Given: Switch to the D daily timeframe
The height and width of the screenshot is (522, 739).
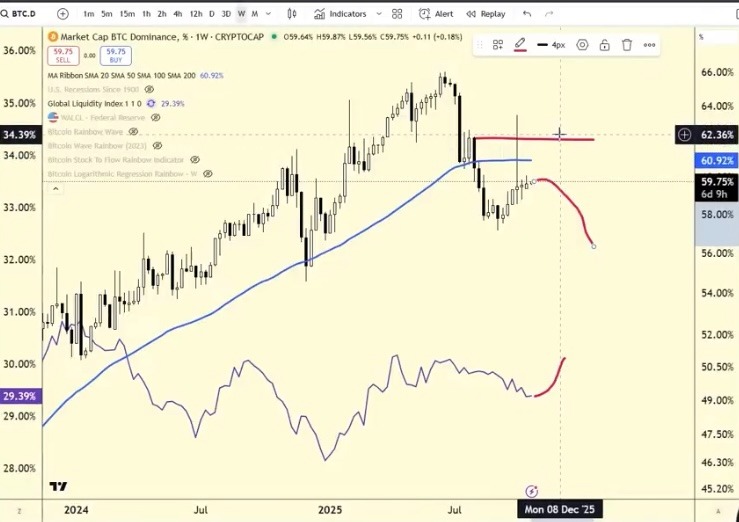Looking at the screenshot, I should (x=212, y=14).
